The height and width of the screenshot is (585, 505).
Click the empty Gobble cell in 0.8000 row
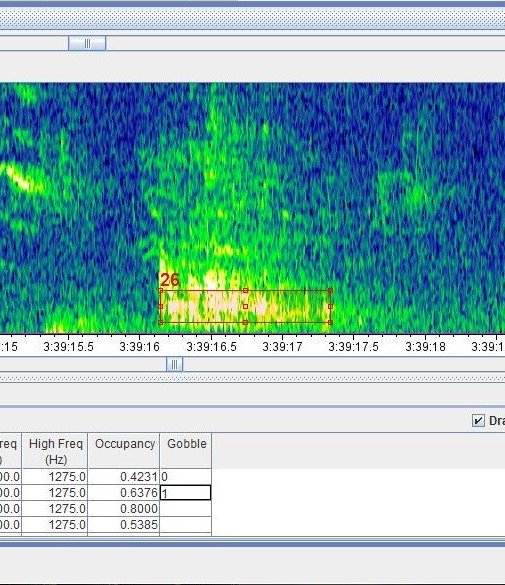coord(186,509)
